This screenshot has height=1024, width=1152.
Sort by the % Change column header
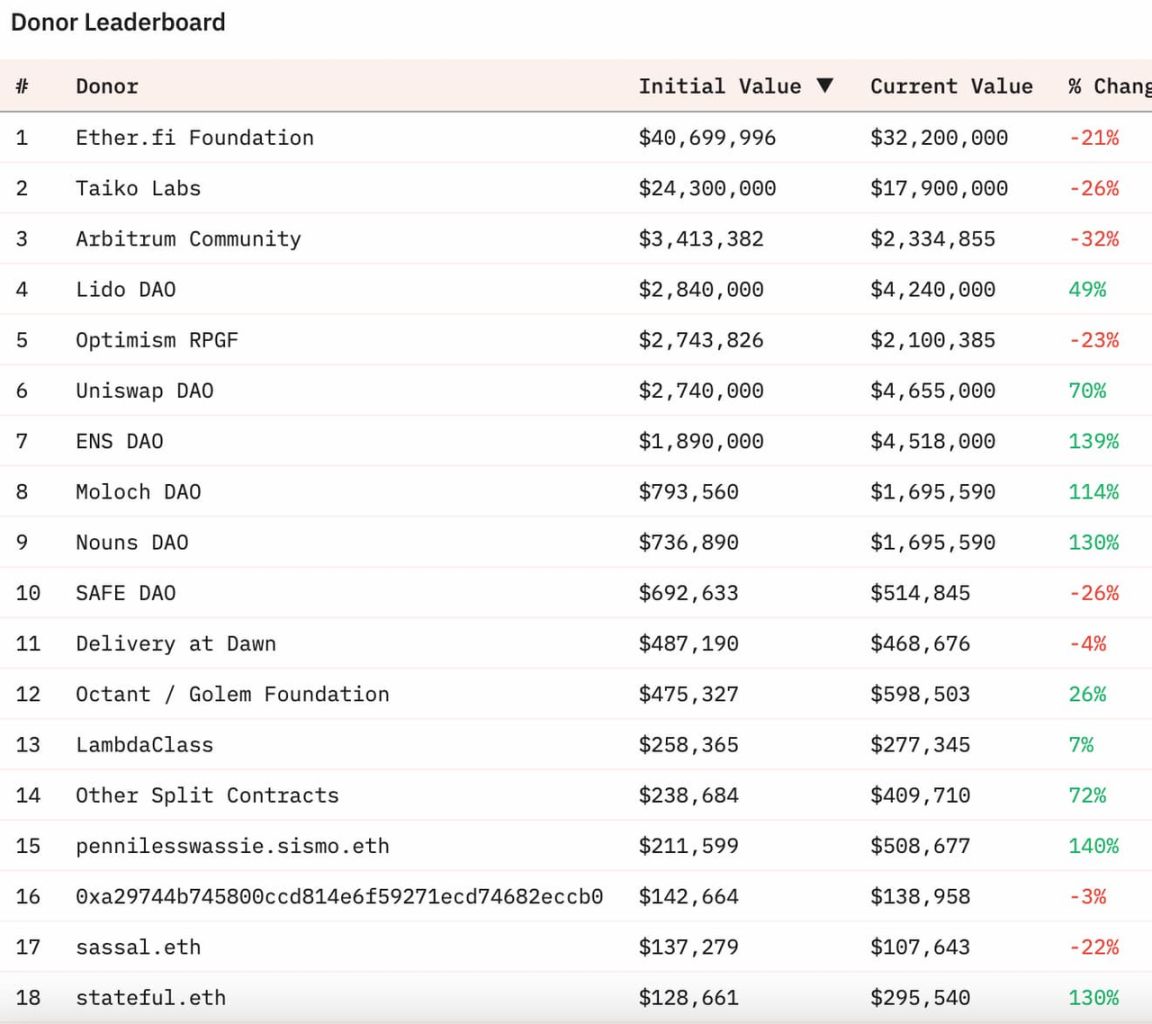pyautogui.click(x=1108, y=87)
